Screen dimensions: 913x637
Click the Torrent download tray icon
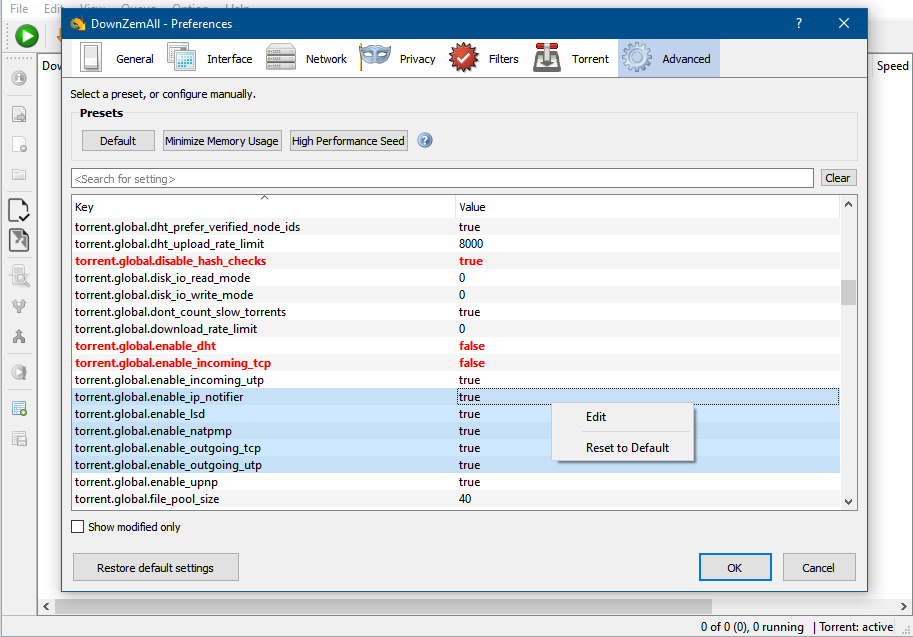547,57
